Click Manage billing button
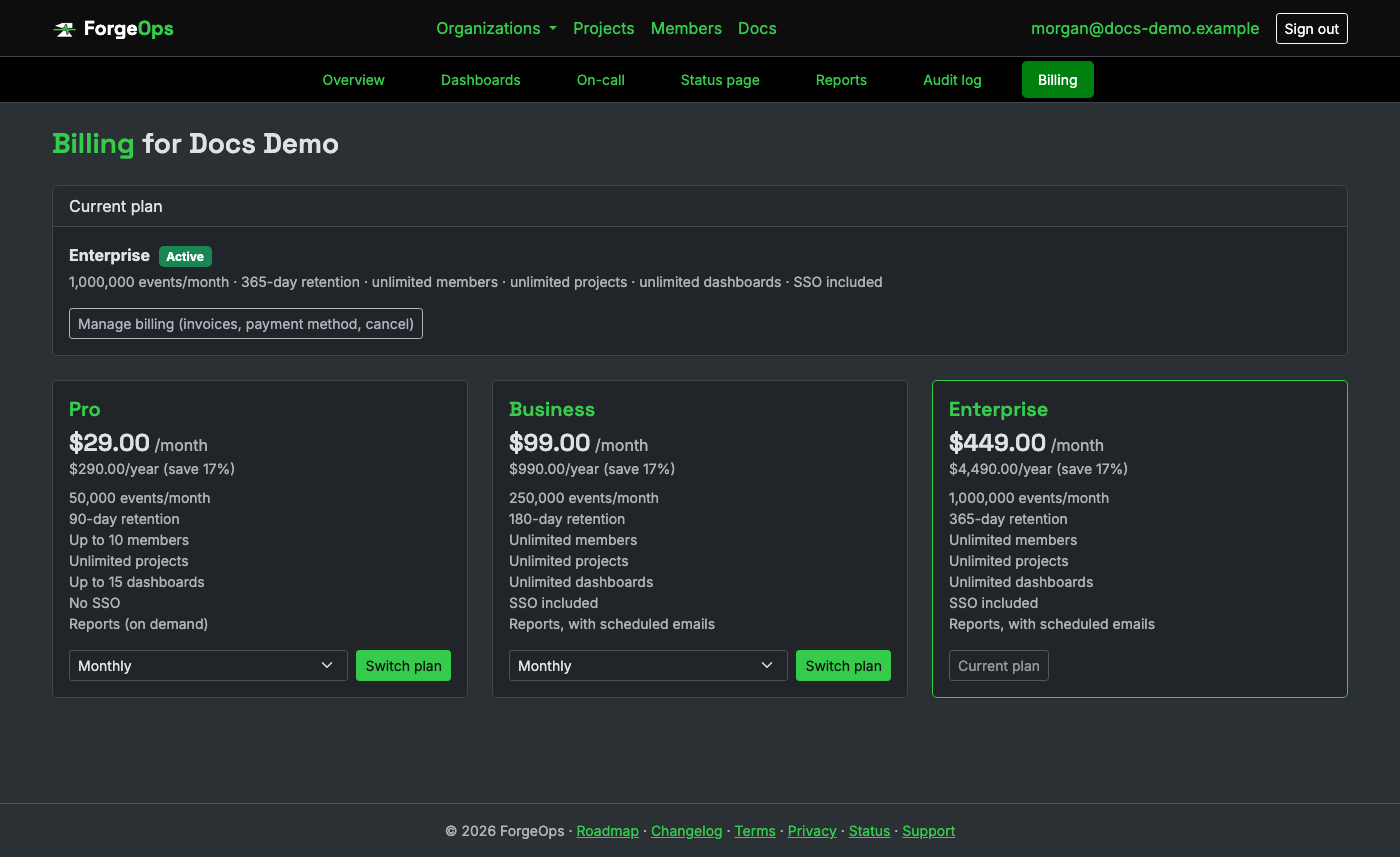This screenshot has height=857, width=1400. (x=246, y=324)
